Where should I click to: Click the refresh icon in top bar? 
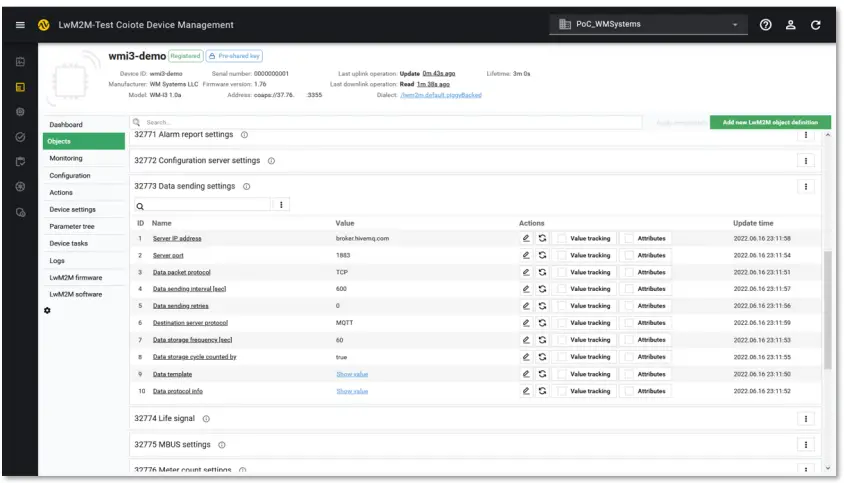point(816,25)
